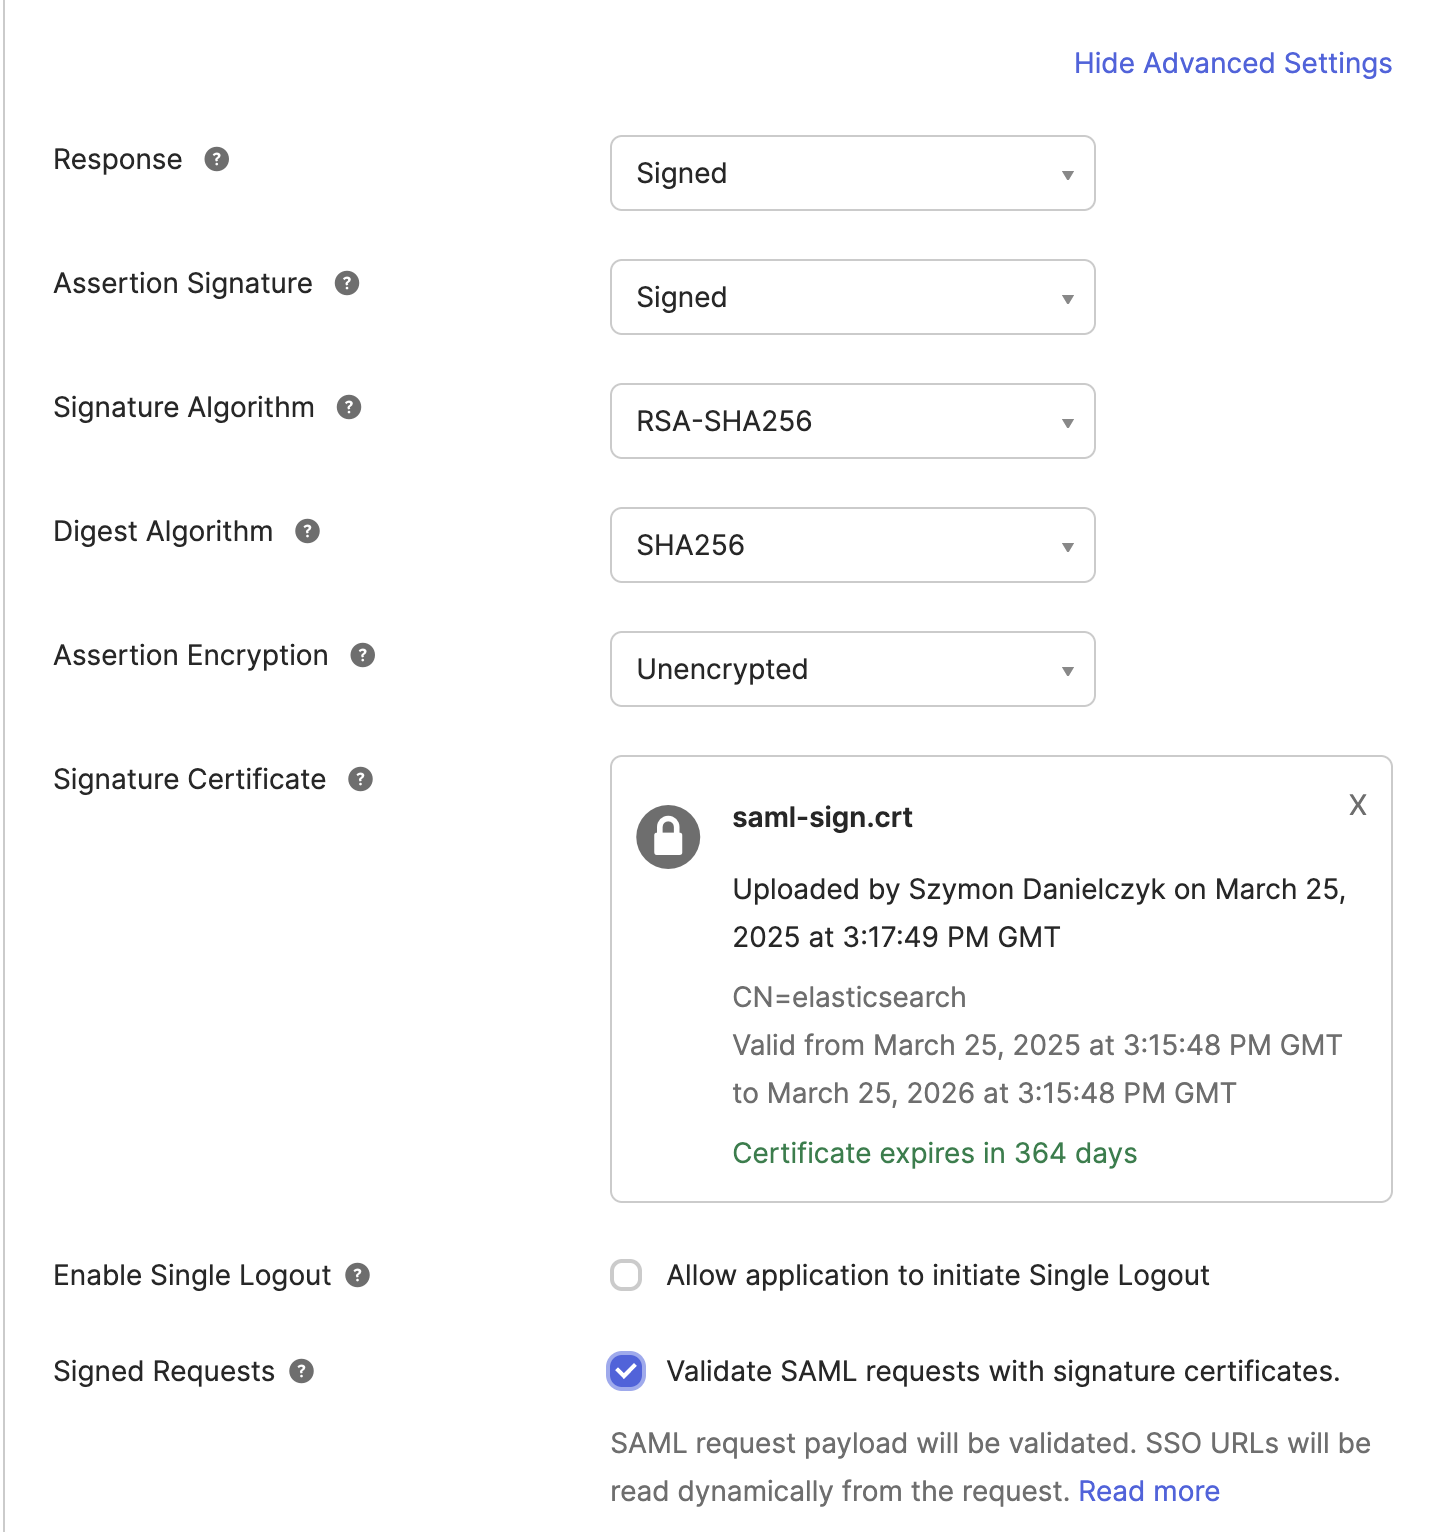Open the Digest Algorithm help tooltip
The width and height of the screenshot is (1436, 1532).
pos(309,532)
